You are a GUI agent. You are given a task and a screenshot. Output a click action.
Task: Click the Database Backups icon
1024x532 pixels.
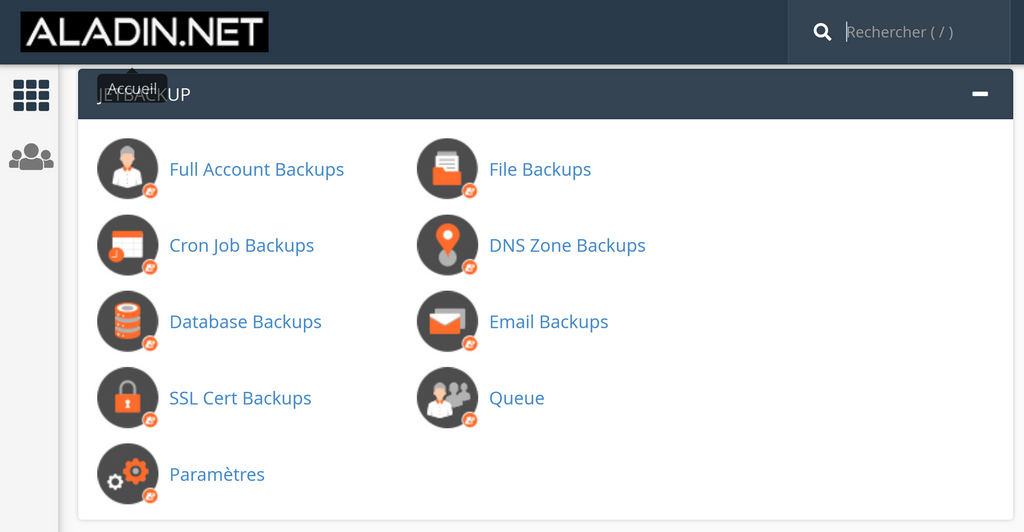click(127, 321)
